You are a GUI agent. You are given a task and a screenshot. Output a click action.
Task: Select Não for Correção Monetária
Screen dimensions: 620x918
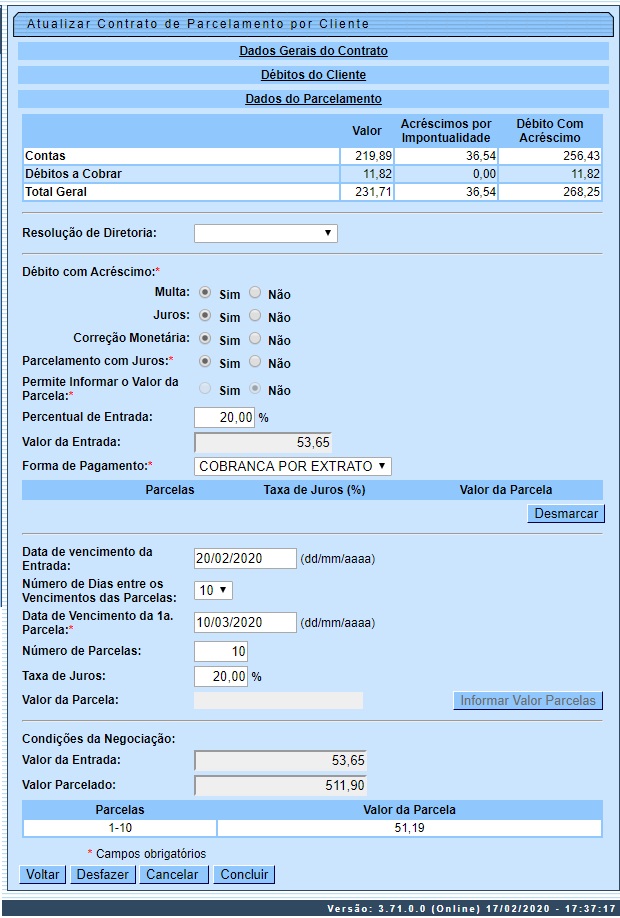click(255, 339)
